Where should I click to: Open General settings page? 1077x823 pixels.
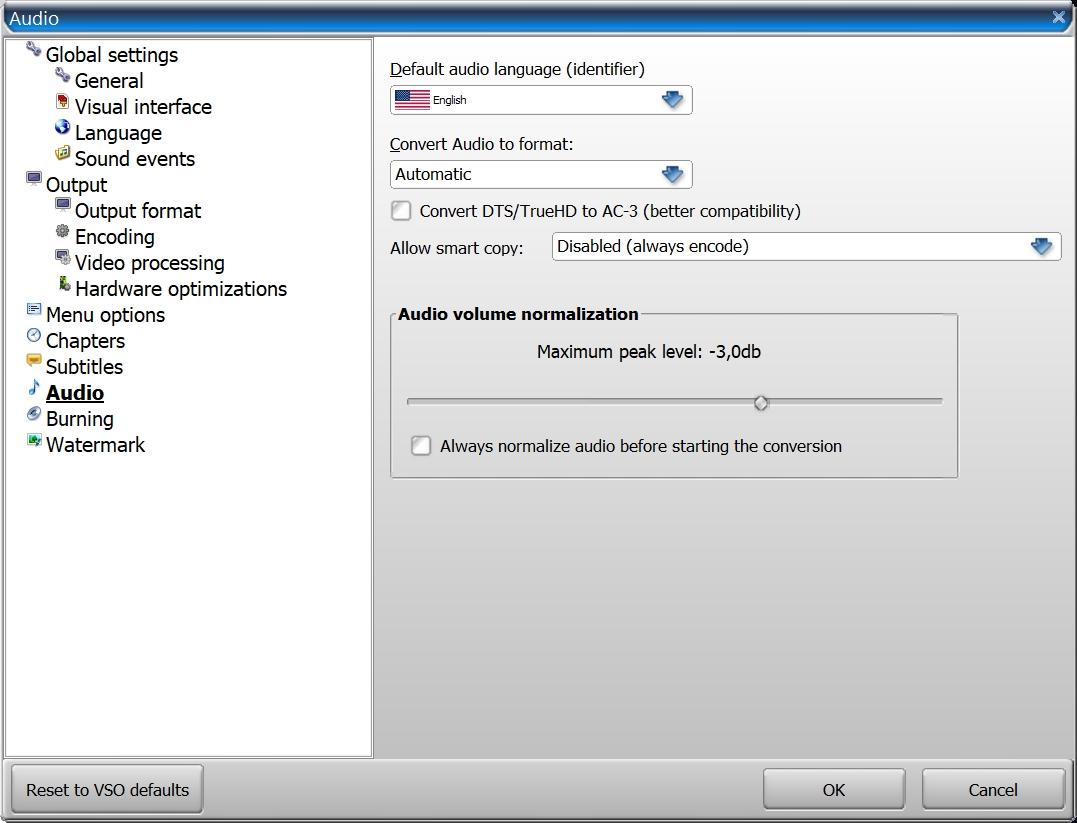click(109, 81)
